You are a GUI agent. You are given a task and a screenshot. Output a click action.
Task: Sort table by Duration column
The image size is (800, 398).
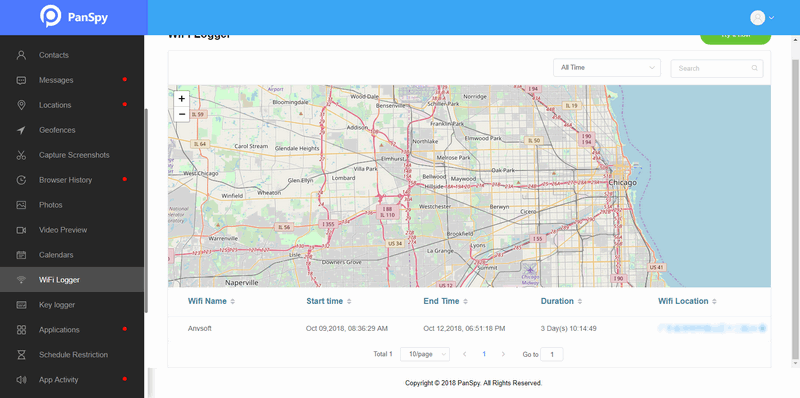(x=561, y=301)
